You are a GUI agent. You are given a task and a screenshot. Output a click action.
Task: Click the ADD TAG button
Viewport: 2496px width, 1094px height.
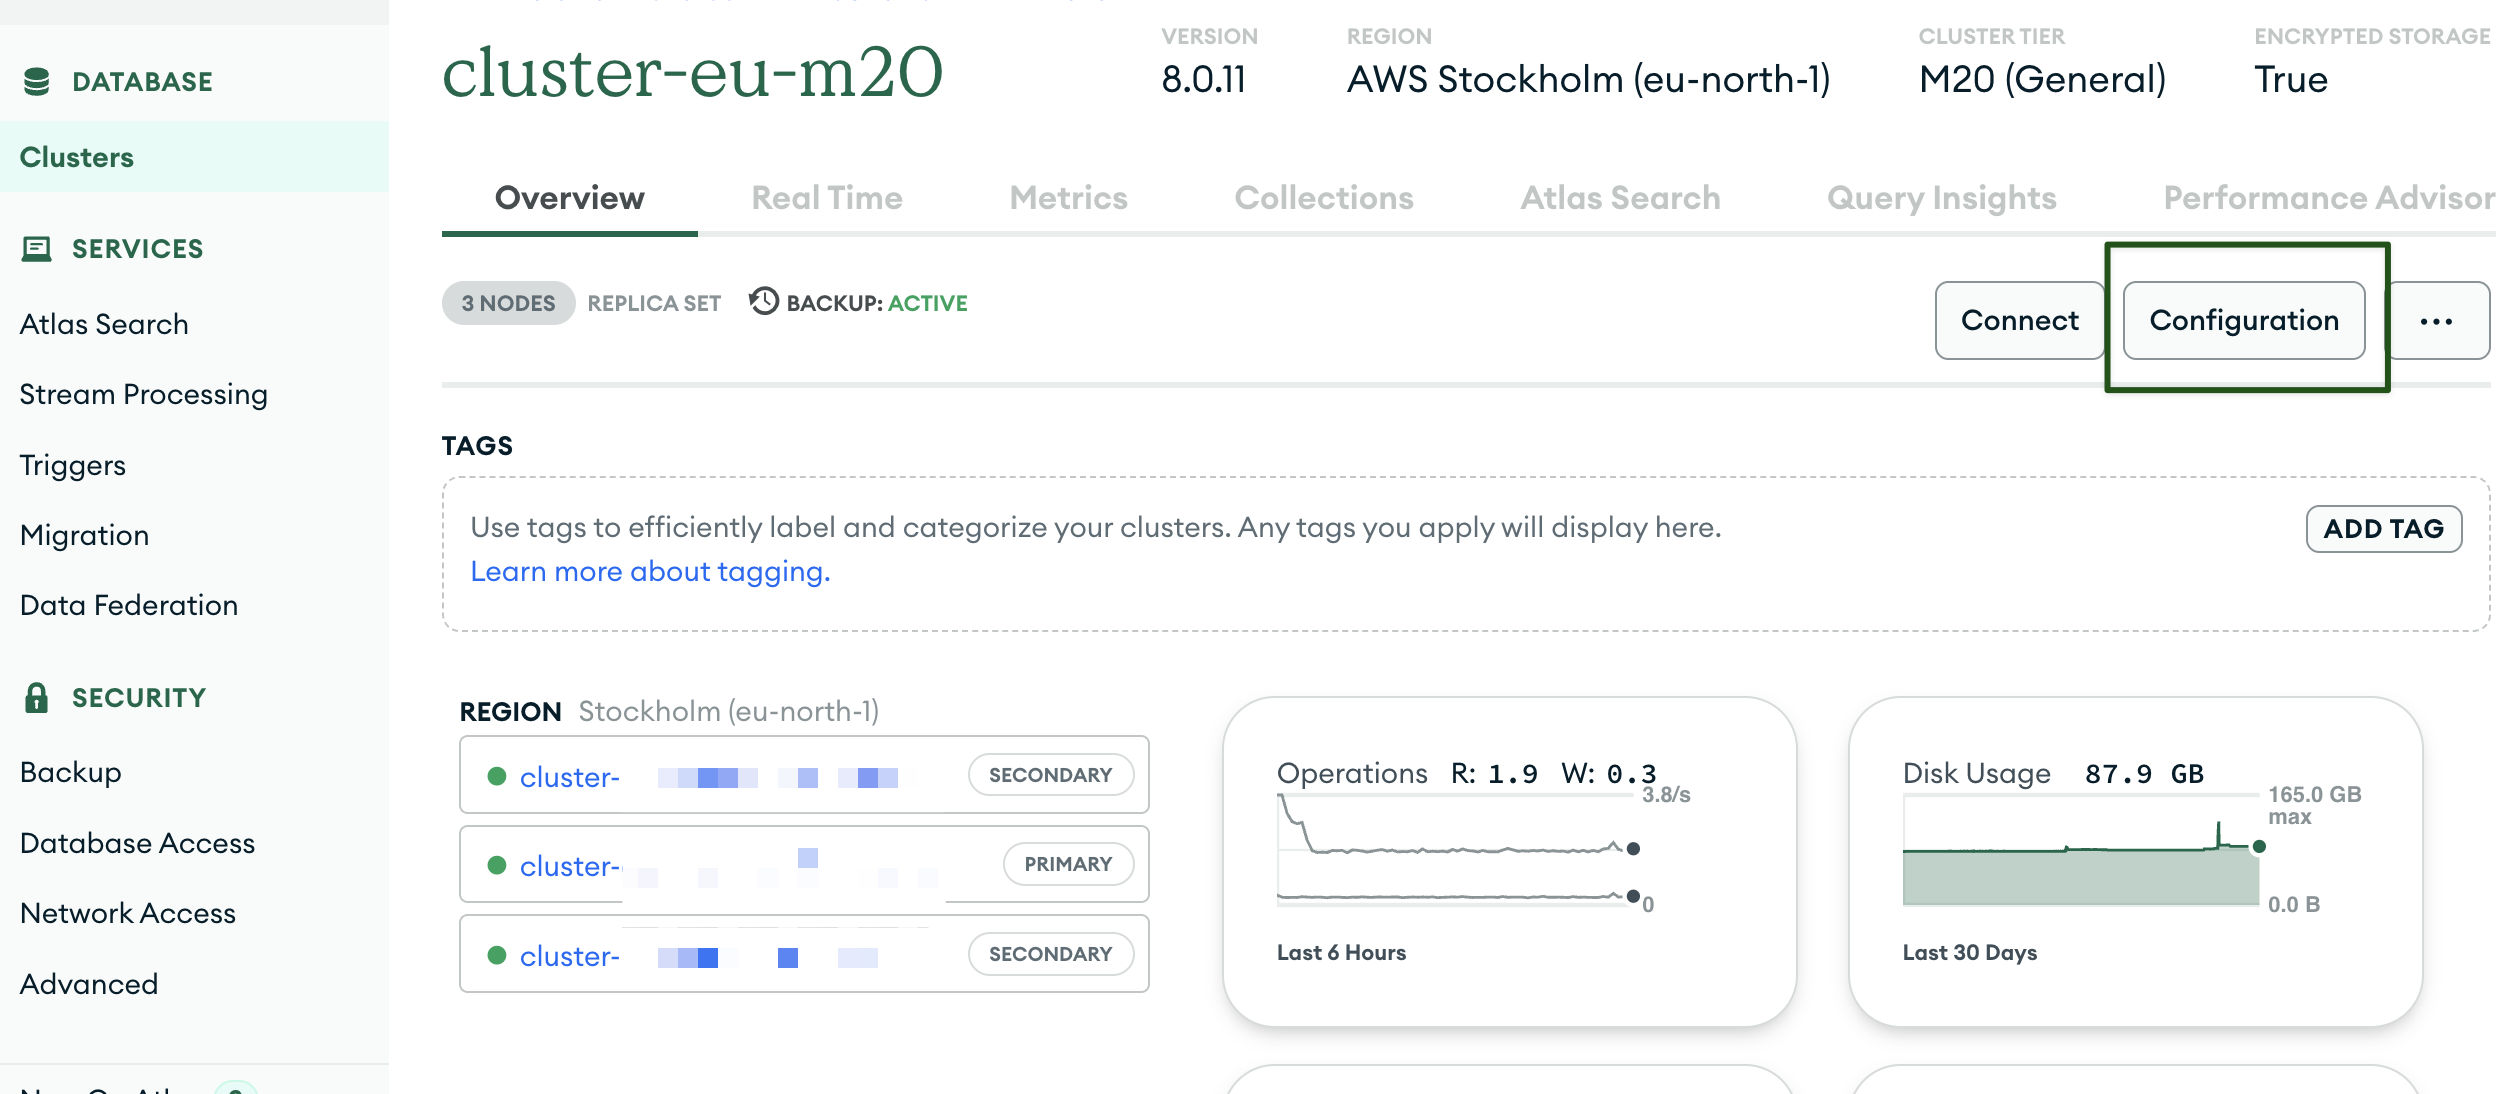click(2383, 529)
